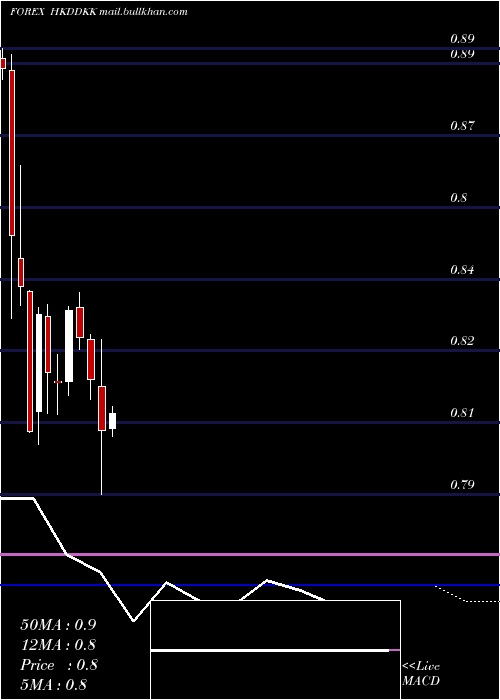Screen dimensions: 500x700
Task: Click the FOREX HKDDKK chart title
Action: (53, 12)
